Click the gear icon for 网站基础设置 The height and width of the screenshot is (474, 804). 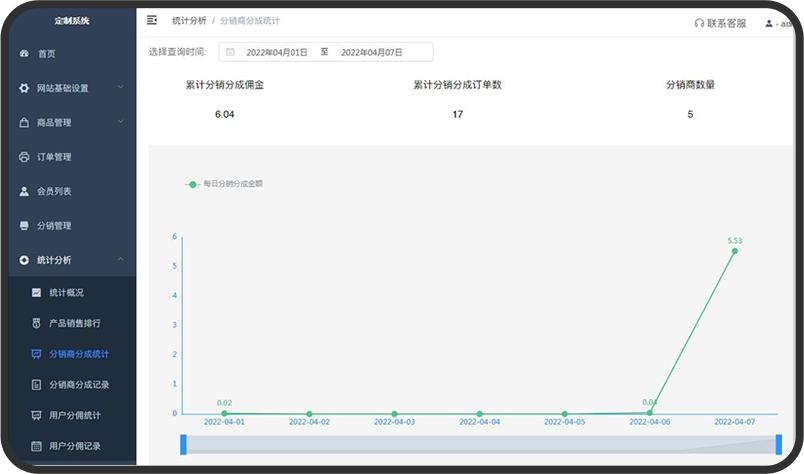click(24, 88)
